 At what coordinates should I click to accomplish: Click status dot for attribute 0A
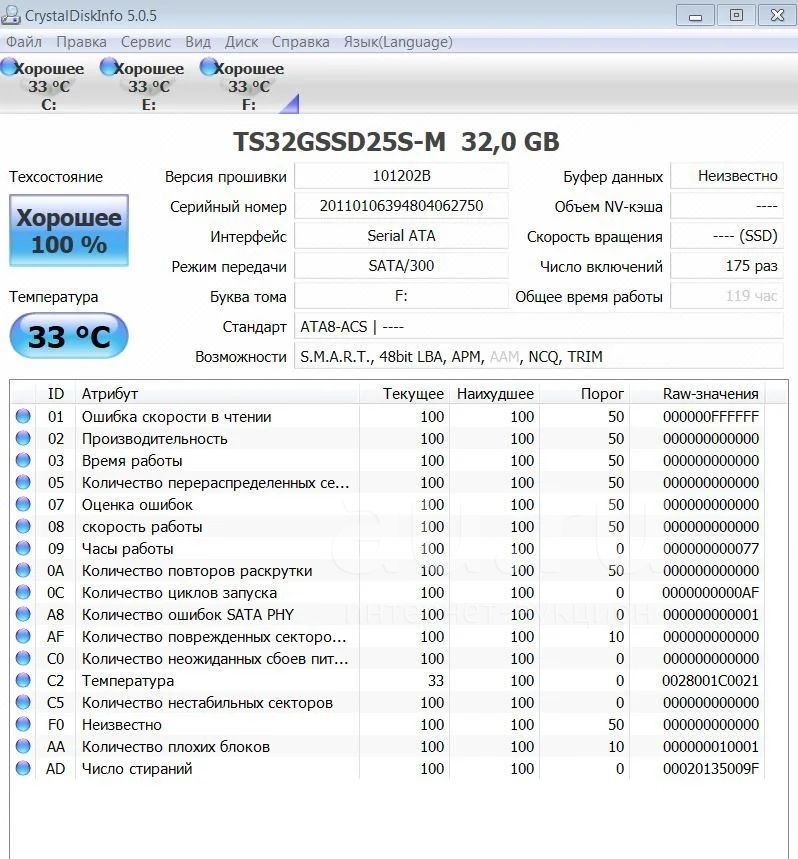[23, 570]
